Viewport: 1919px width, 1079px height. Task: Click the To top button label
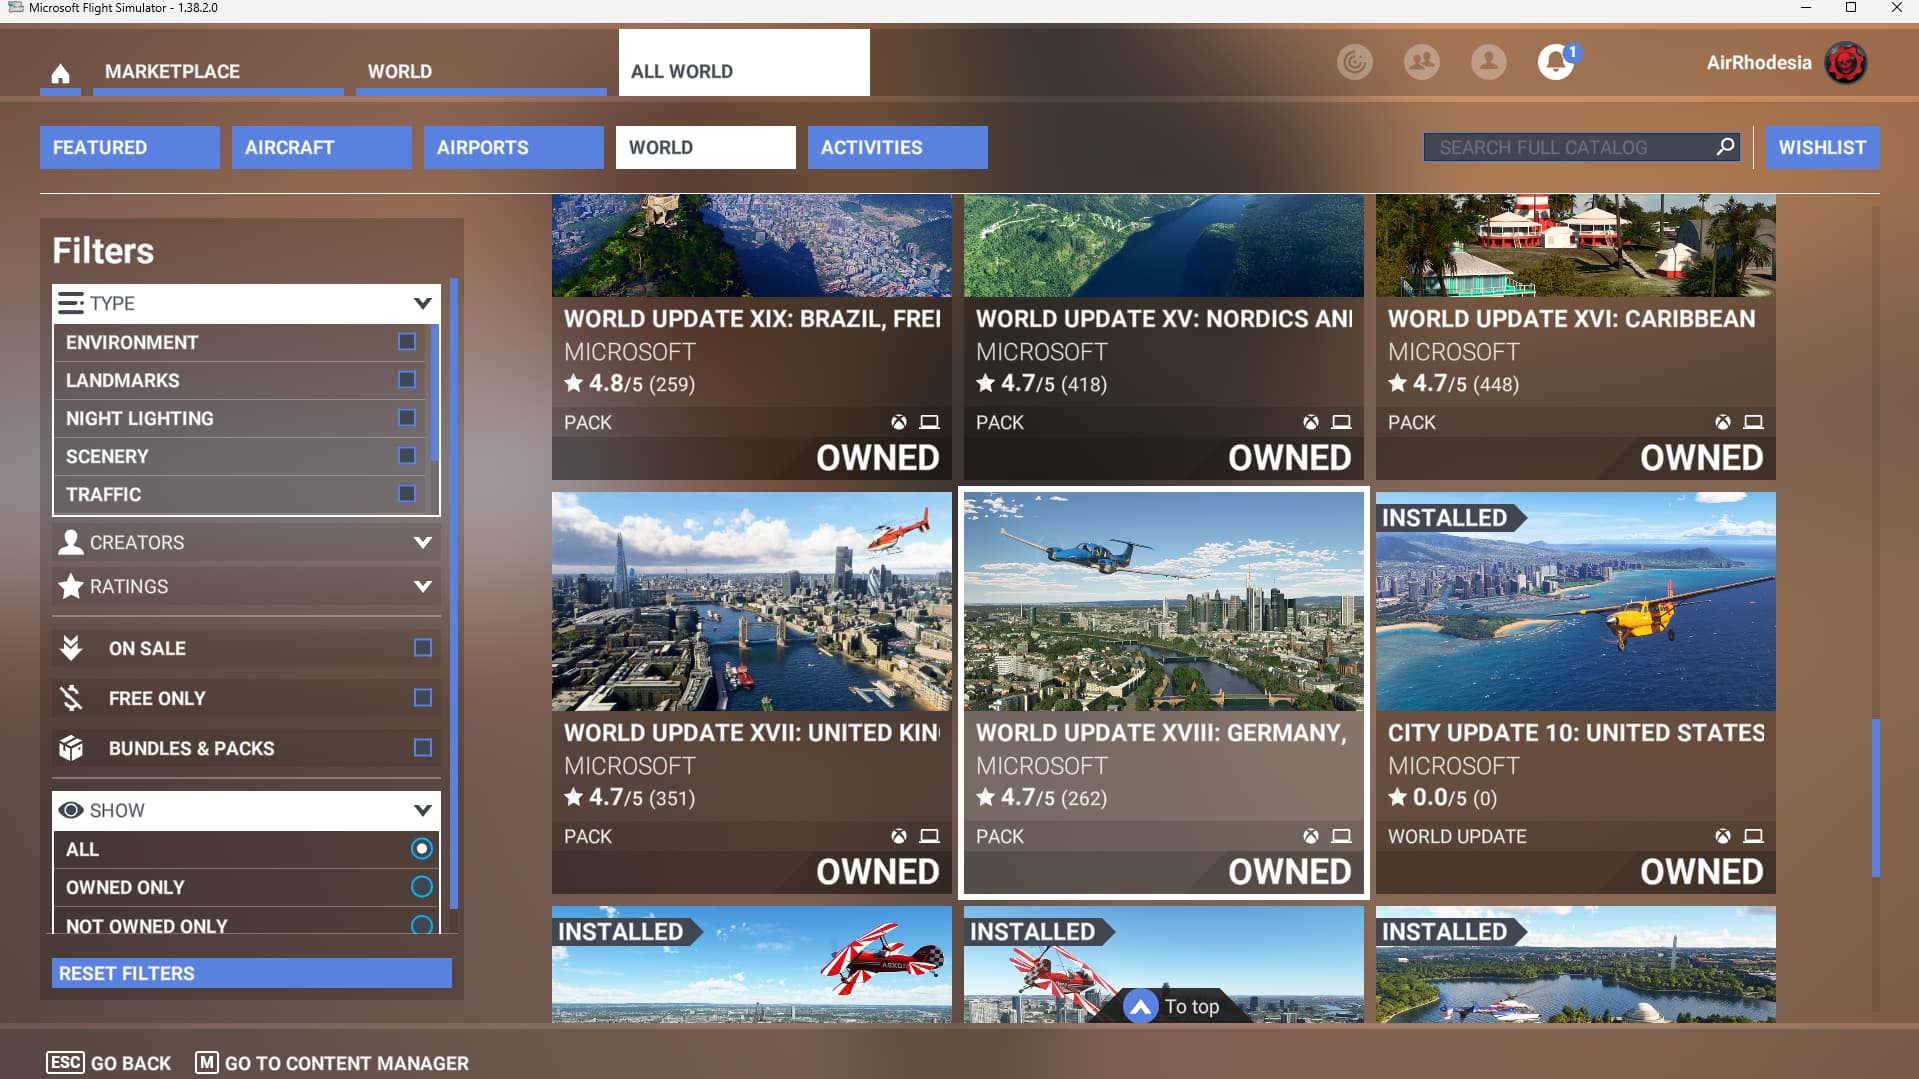coord(1192,1006)
